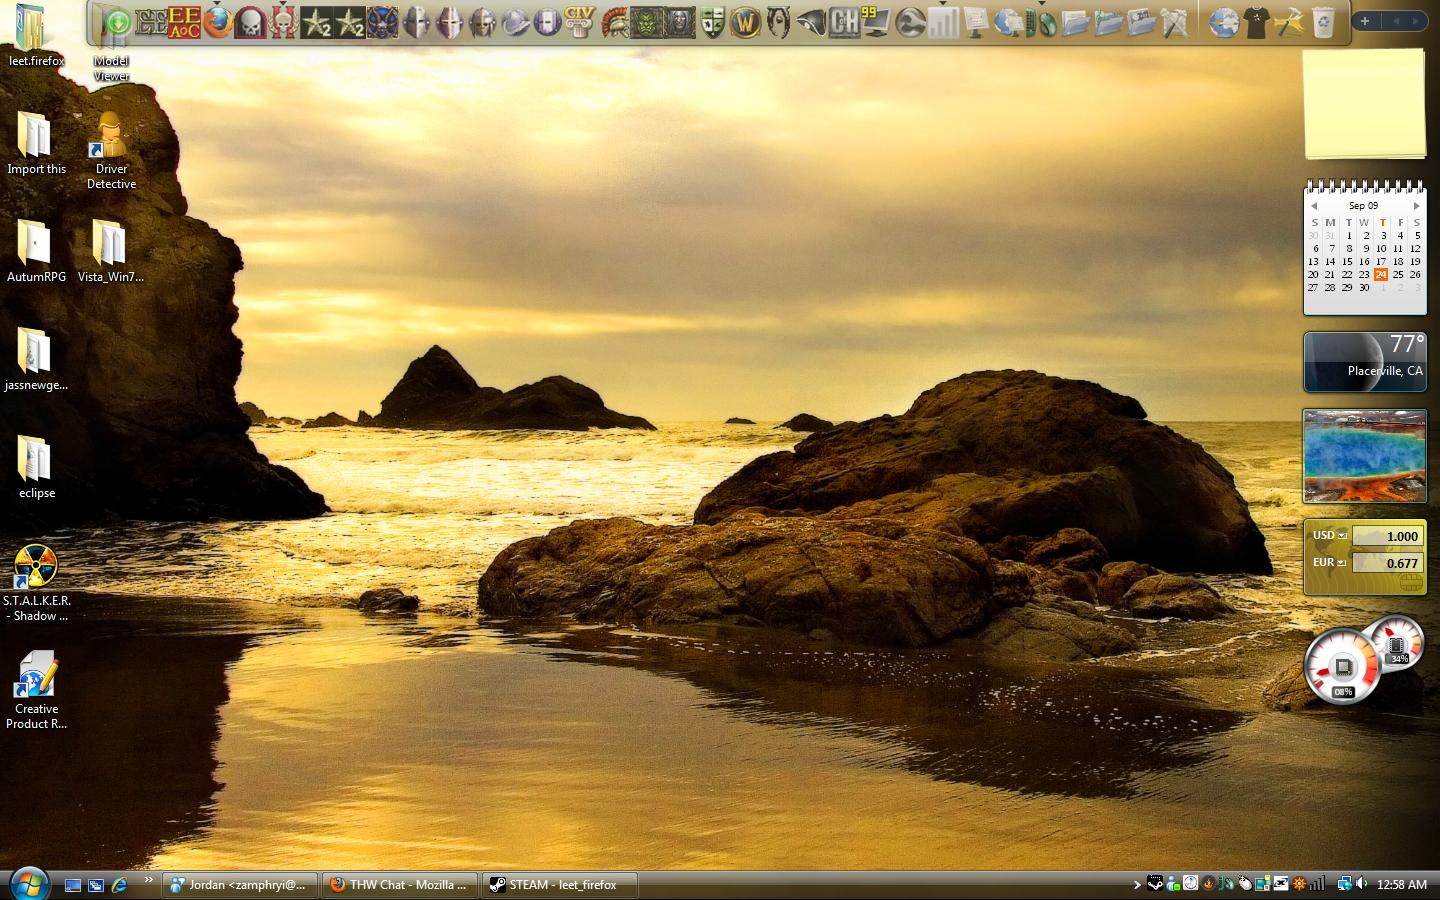Select September 24 in the calendar

(1381, 274)
